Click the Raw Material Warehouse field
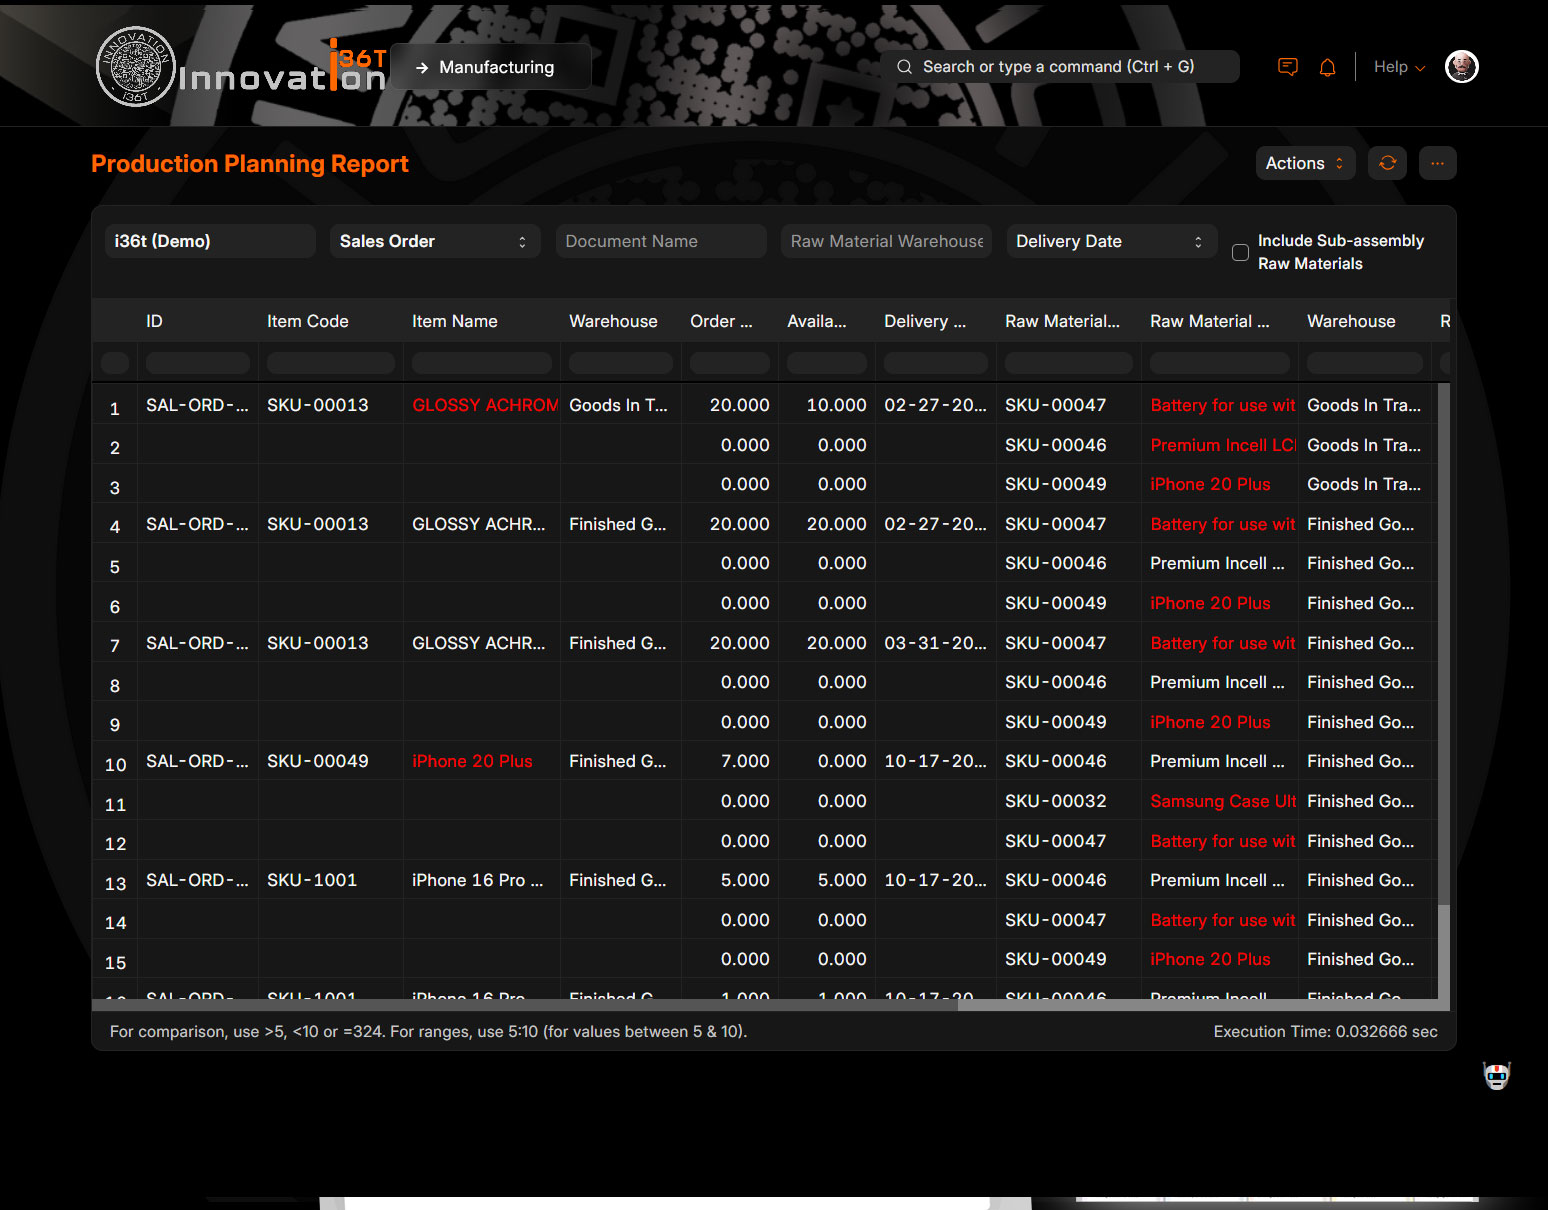The image size is (1548, 1210). tap(886, 241)
